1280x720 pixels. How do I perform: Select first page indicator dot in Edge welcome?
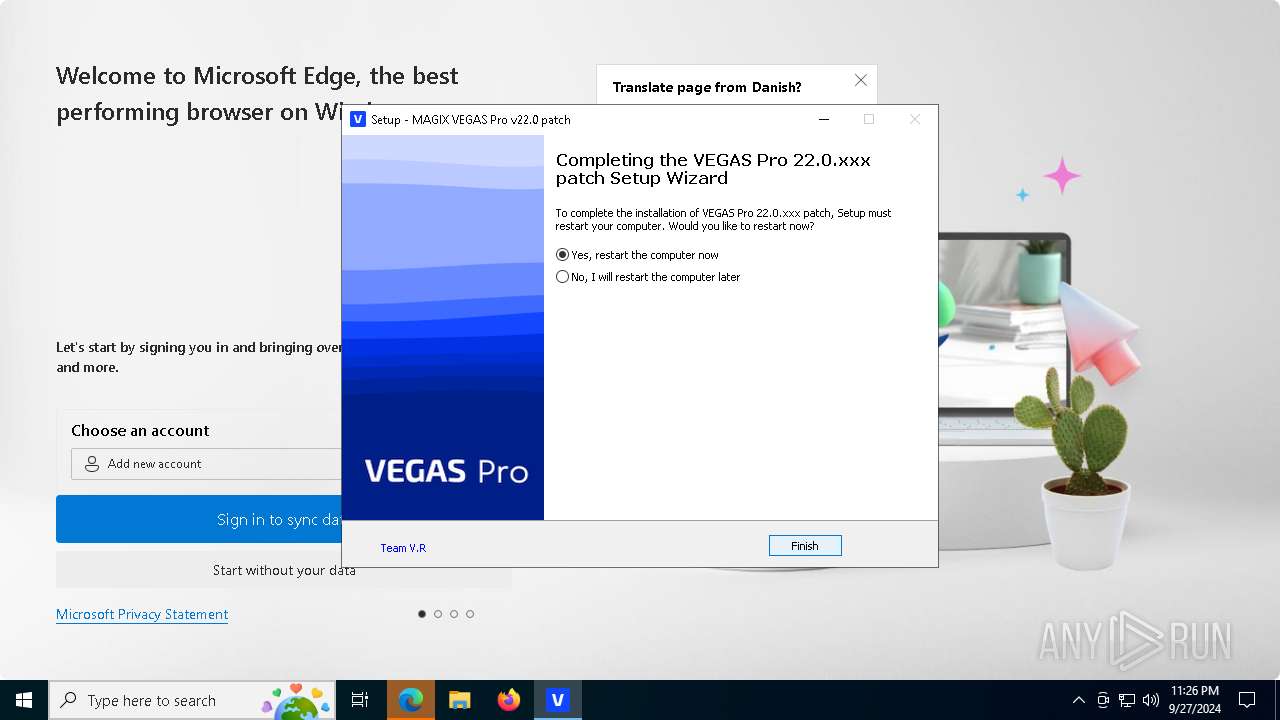click(x=422, y=614)
